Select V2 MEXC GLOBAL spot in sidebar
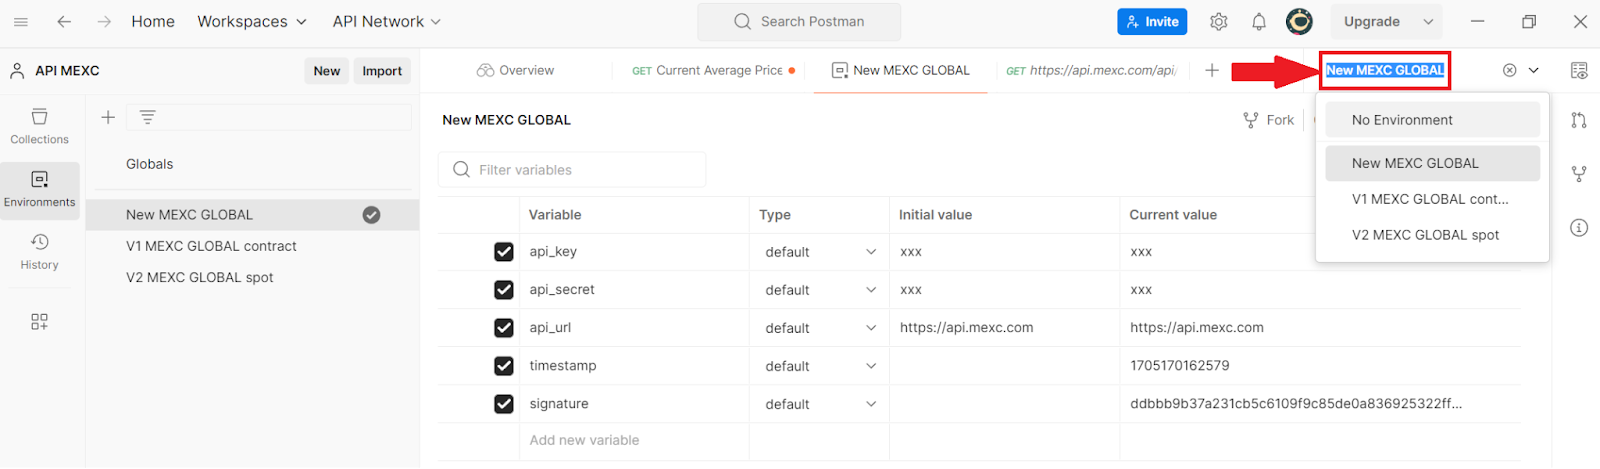The height and width of the screenshot is (469, 1600). click(252, 277)
